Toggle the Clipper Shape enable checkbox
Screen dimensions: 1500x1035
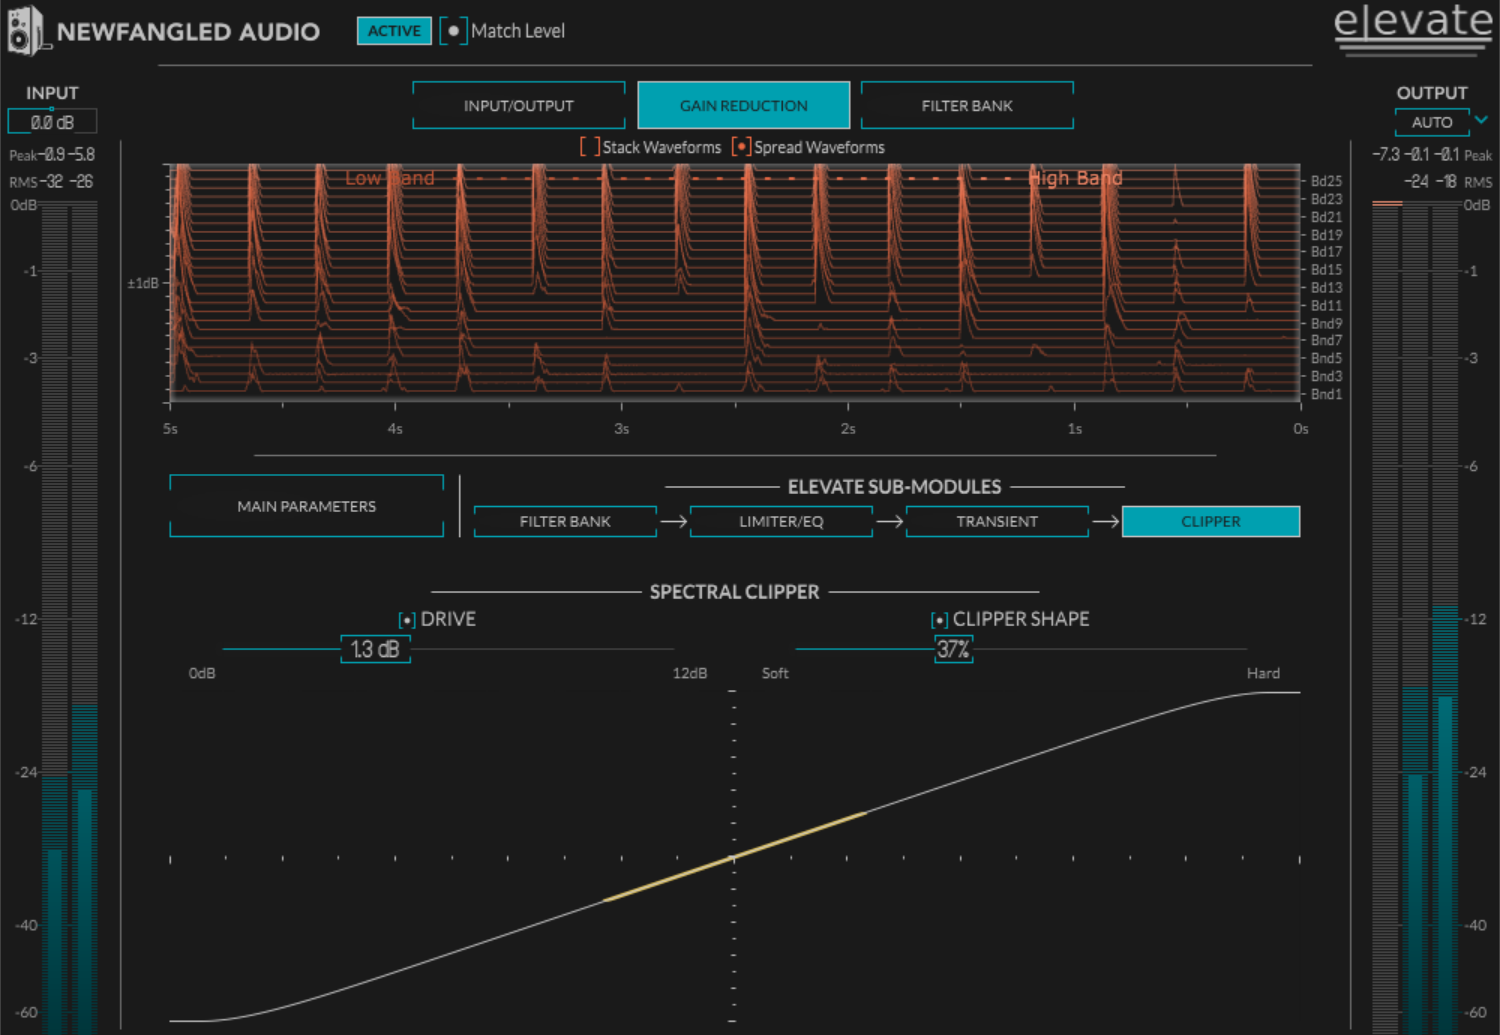point(939,620)
